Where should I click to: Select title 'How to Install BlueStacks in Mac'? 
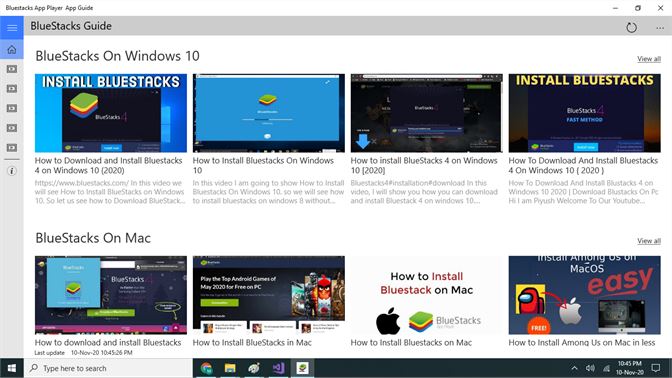click(252, 342)
